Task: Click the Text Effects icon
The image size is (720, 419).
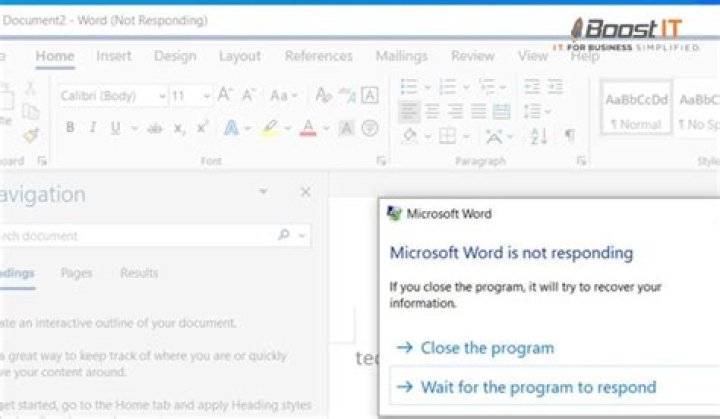Action: (x=231, y=128)
